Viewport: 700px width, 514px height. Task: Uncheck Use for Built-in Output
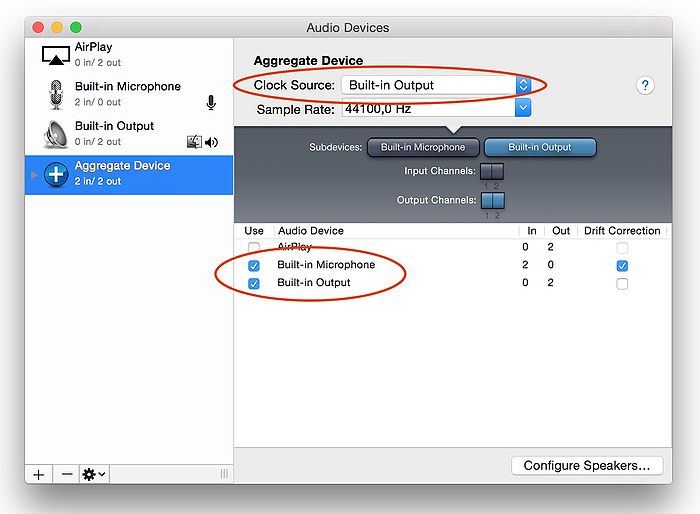click(254, 283)
